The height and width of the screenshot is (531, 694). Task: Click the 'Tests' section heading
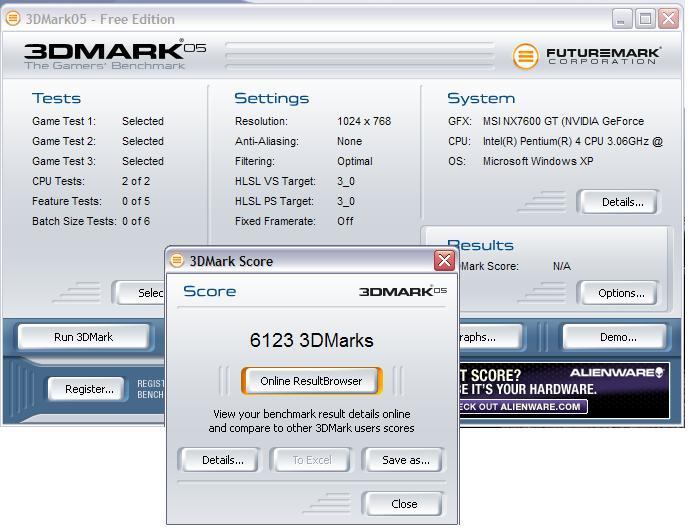tap(56, 98)
